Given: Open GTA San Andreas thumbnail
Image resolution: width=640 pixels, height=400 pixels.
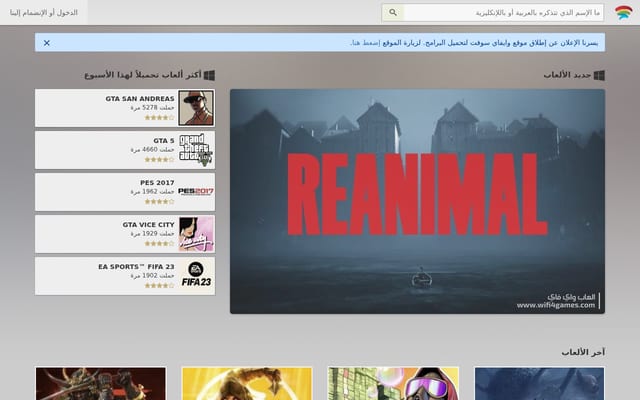Looking at the screenshot, I should click(x=196, y=108).
